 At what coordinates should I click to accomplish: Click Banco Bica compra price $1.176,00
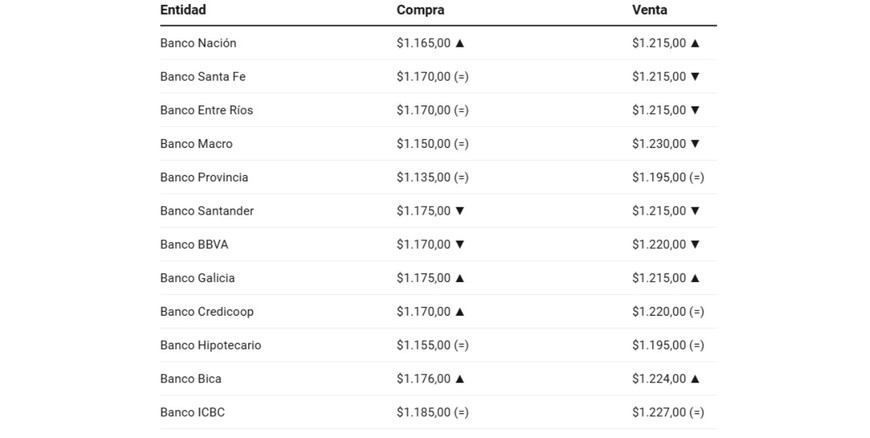tap(423, 379)
